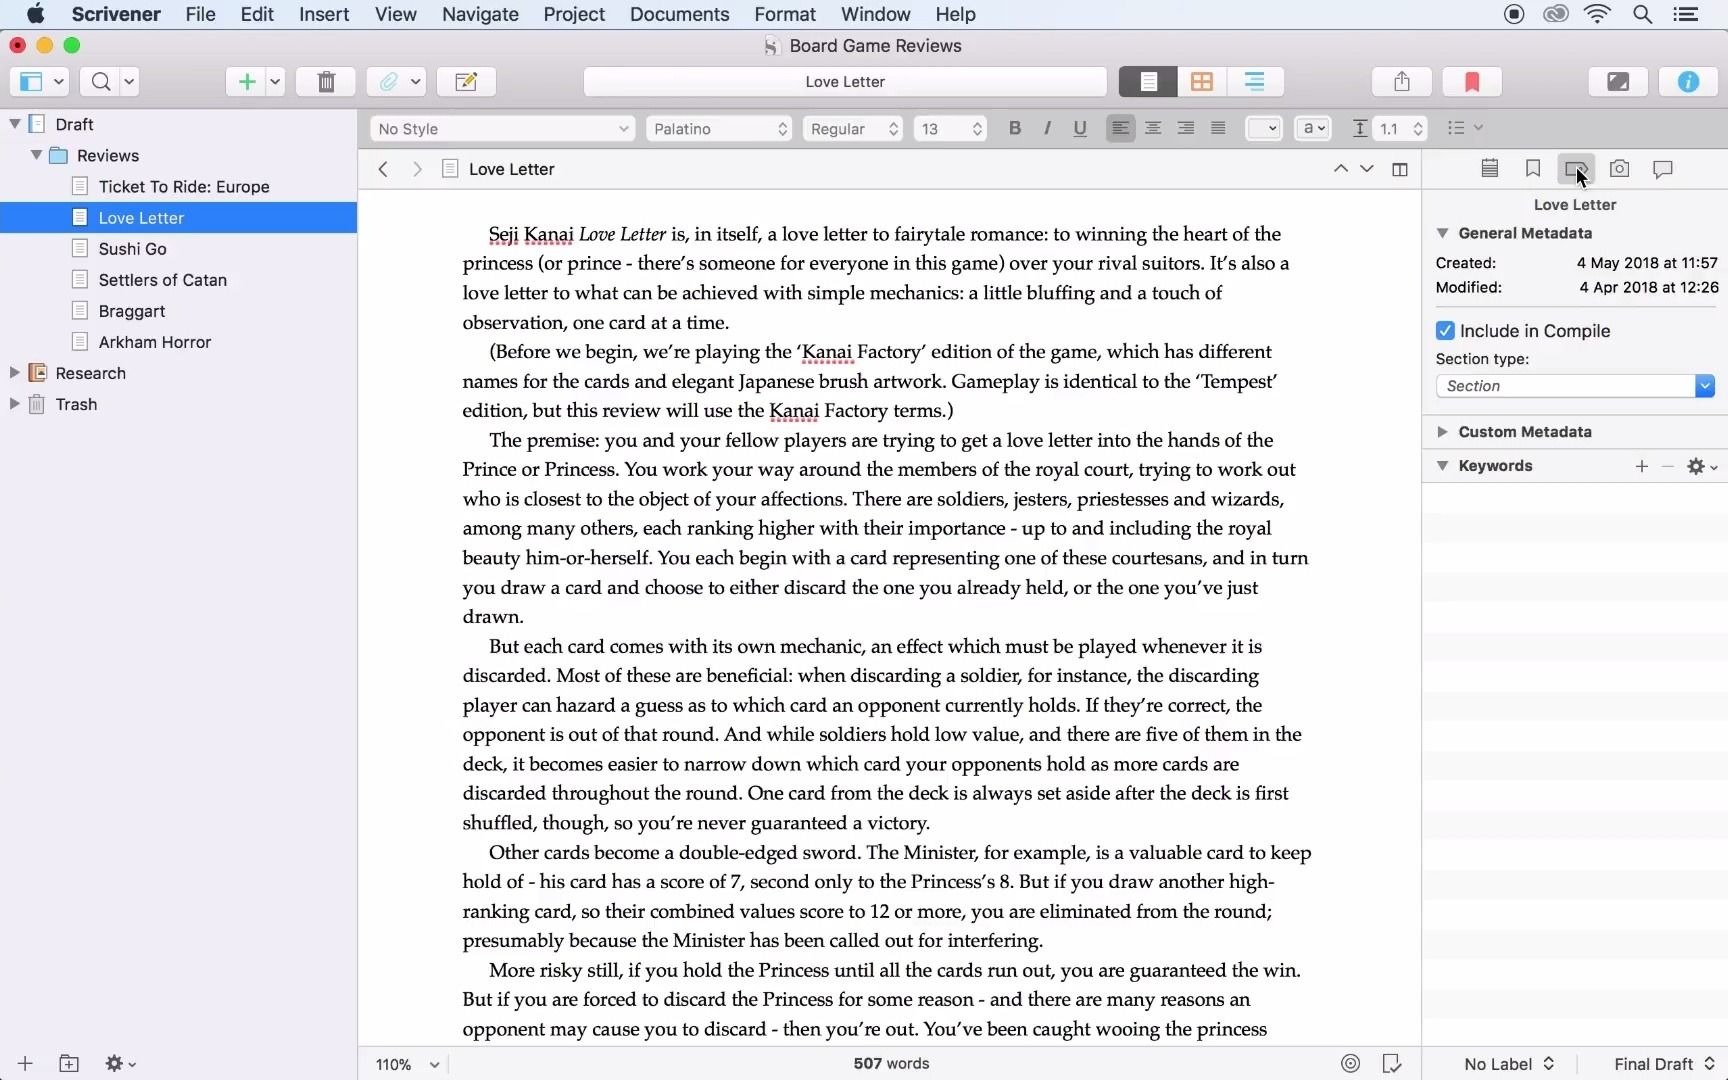Collapse Keywords section
The image size is (1728, 1080).
[x=1442, y=466]
